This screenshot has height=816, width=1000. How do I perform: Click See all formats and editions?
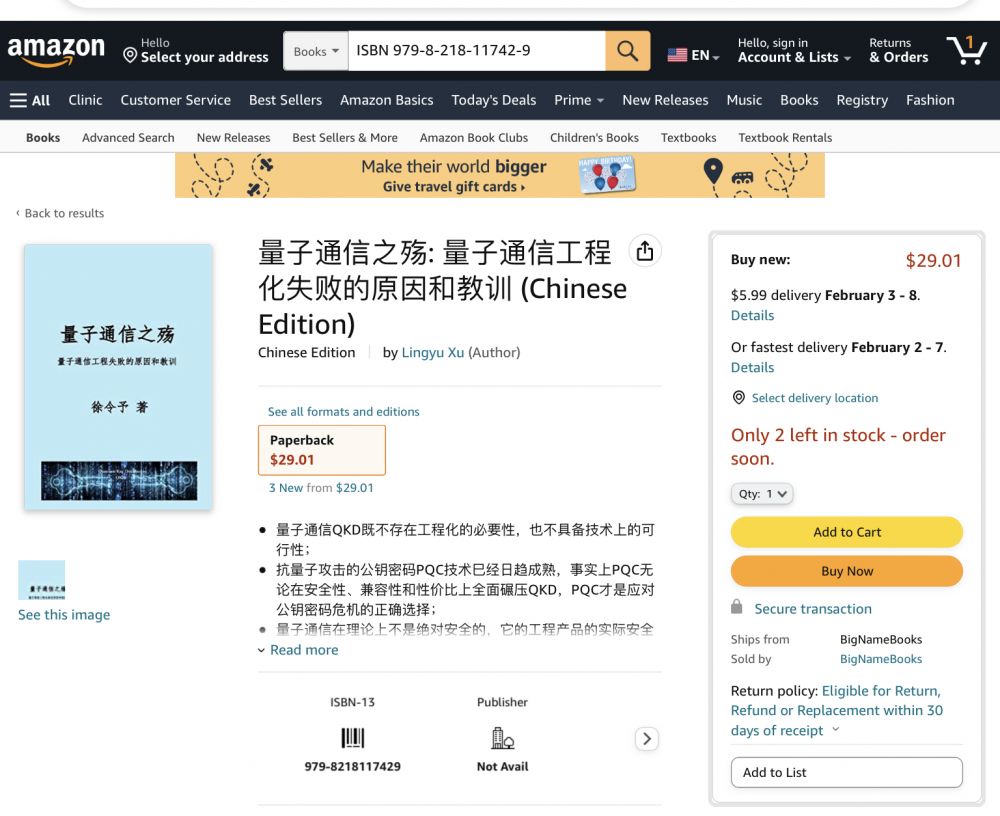pos(344,412)
